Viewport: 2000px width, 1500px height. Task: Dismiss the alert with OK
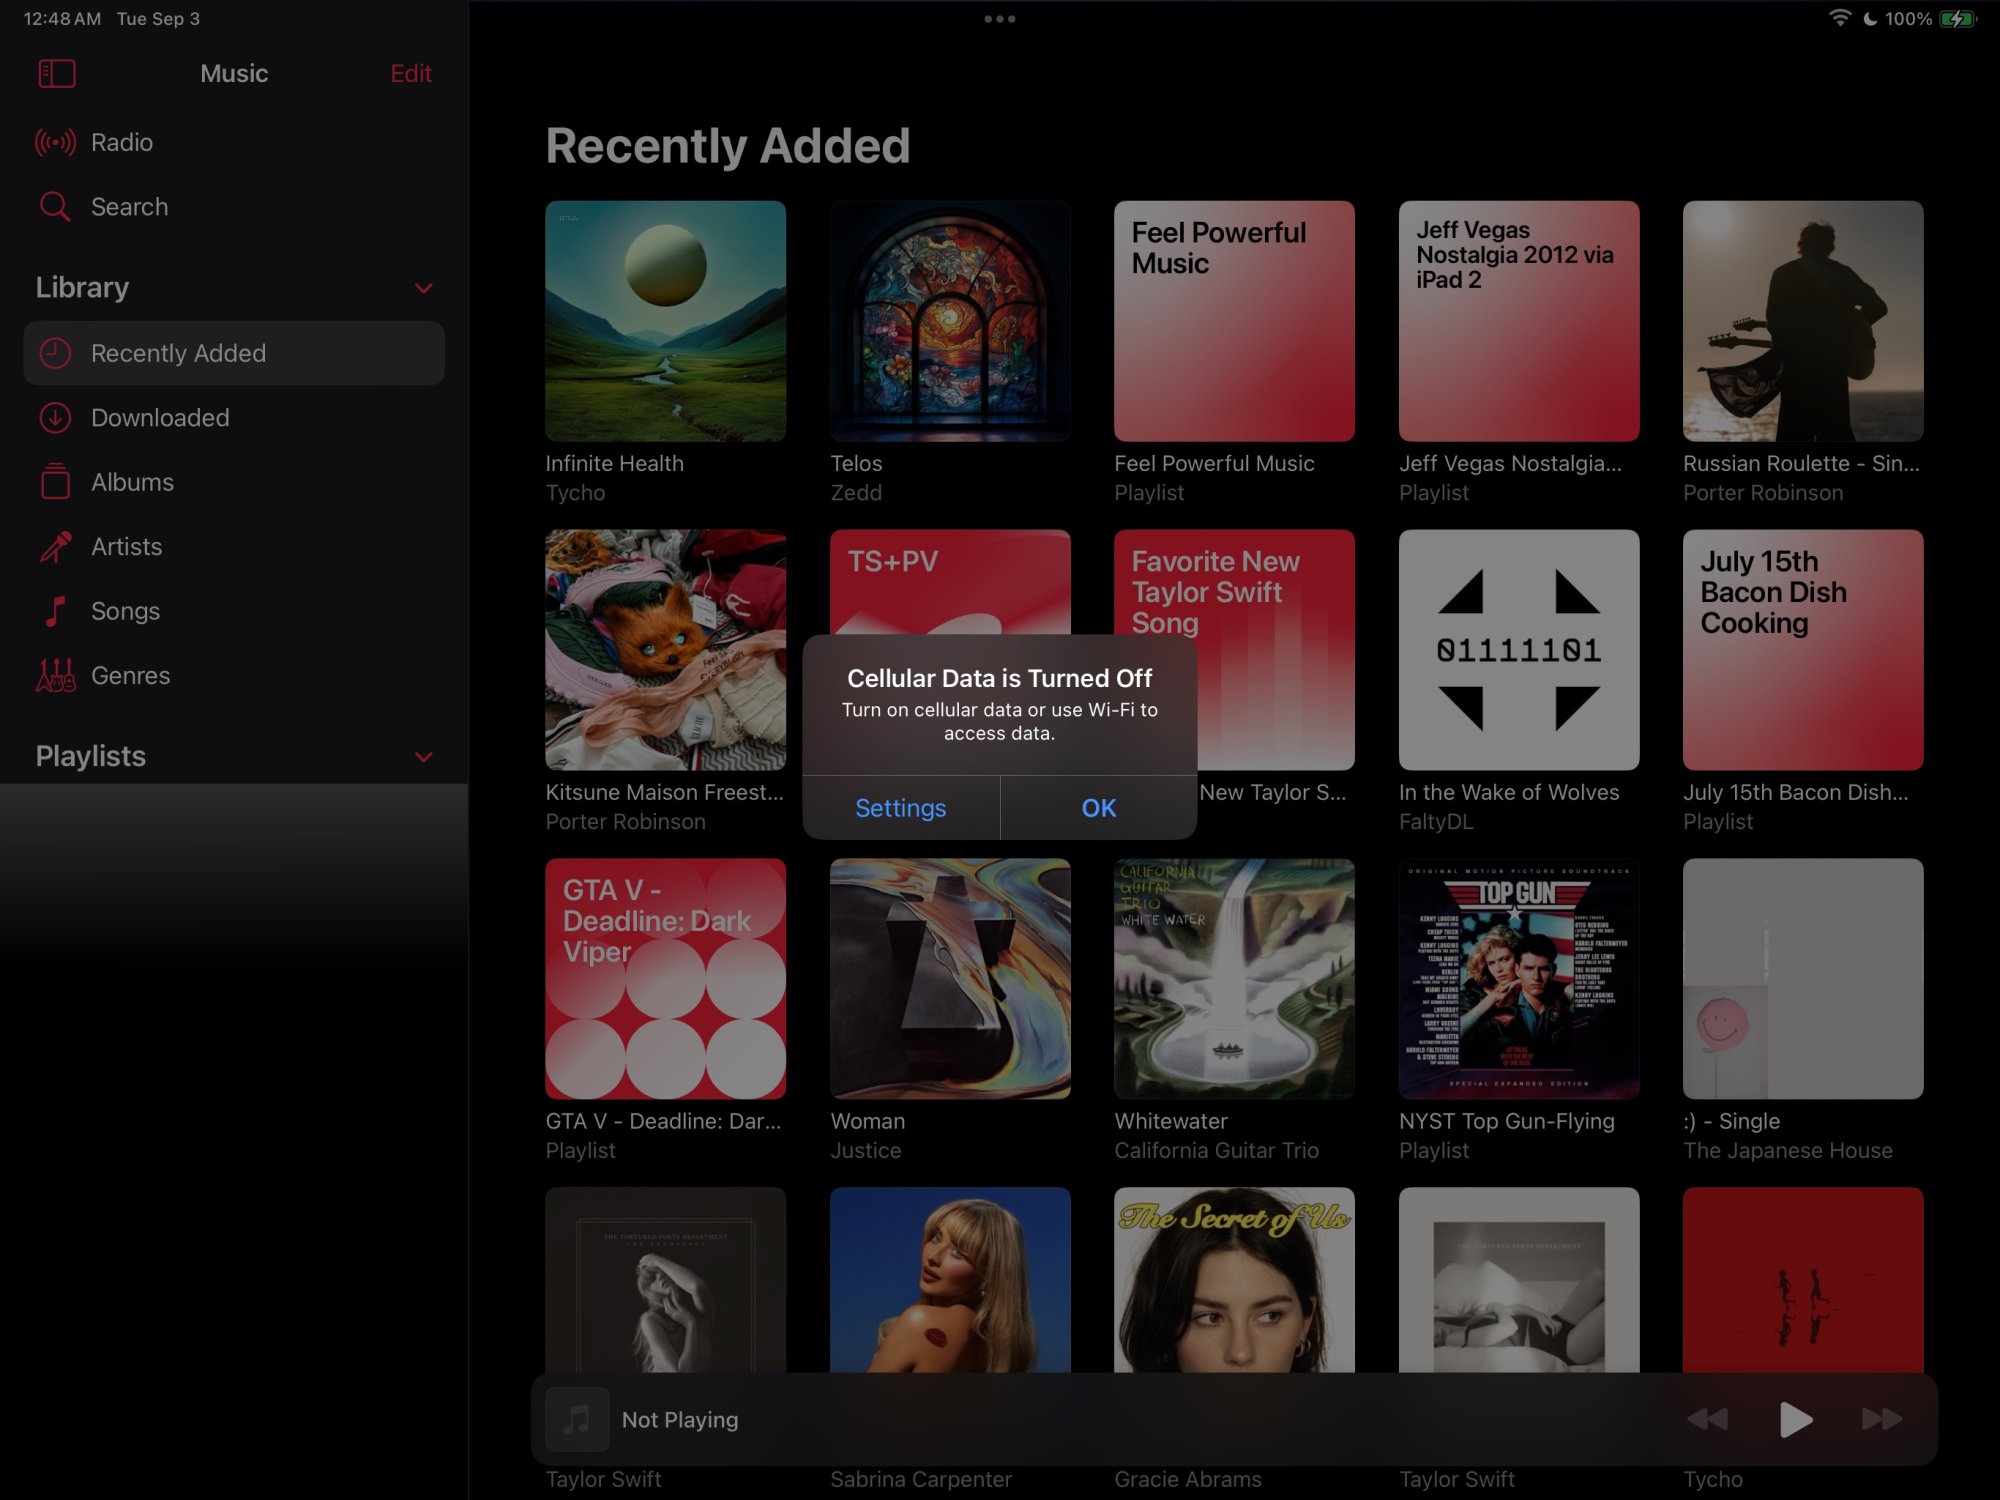click(1098, 808)
